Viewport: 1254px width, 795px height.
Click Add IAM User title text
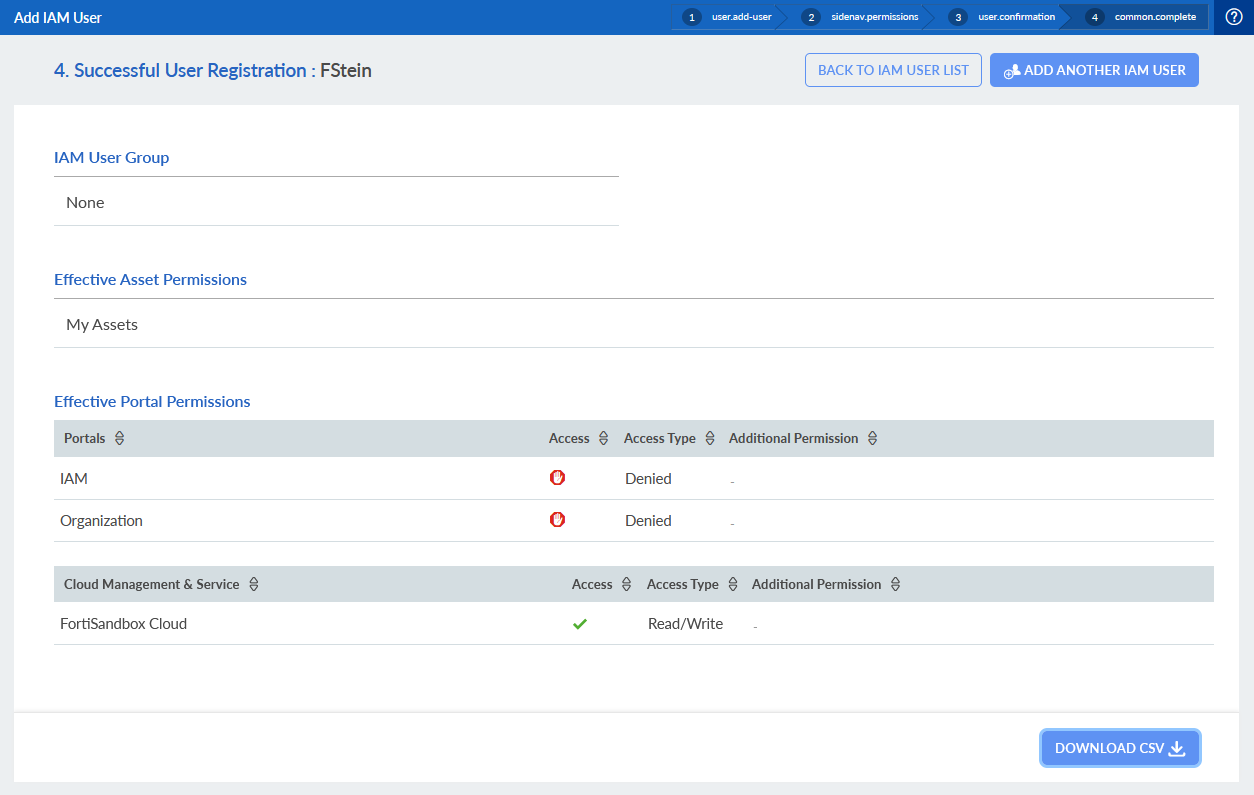pos(58,17)
